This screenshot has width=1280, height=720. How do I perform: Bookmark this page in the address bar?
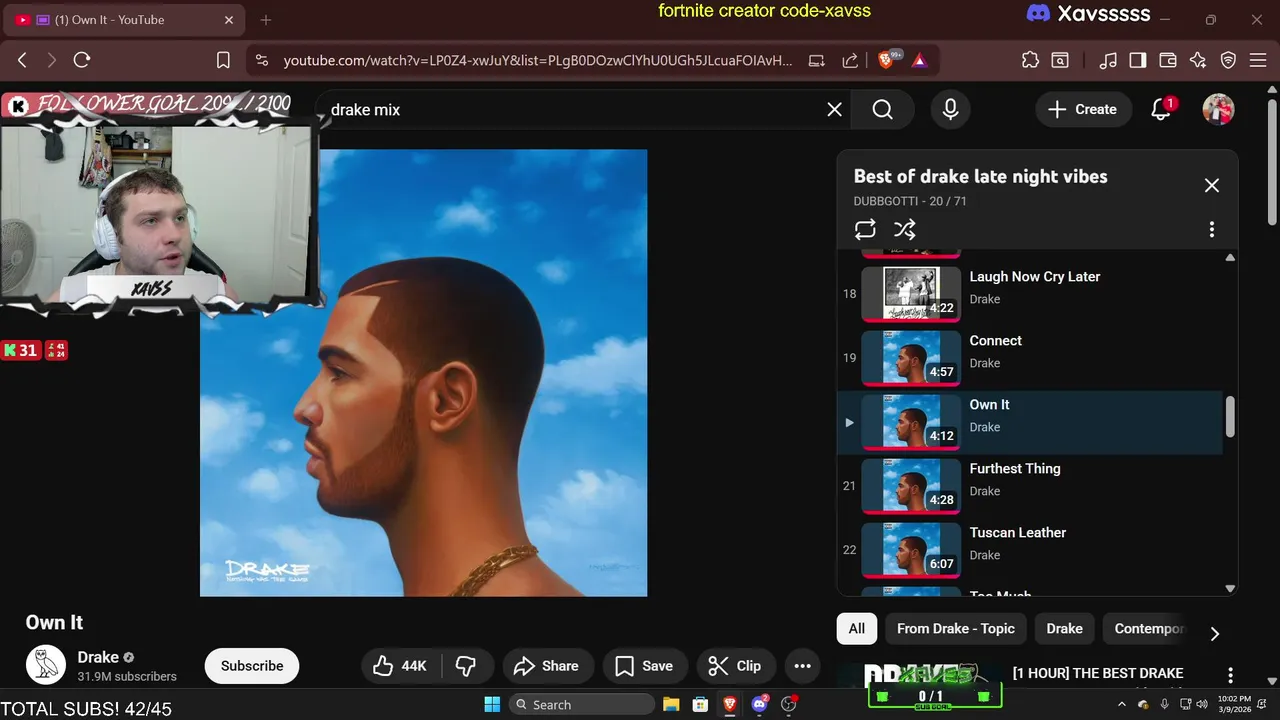224,60
